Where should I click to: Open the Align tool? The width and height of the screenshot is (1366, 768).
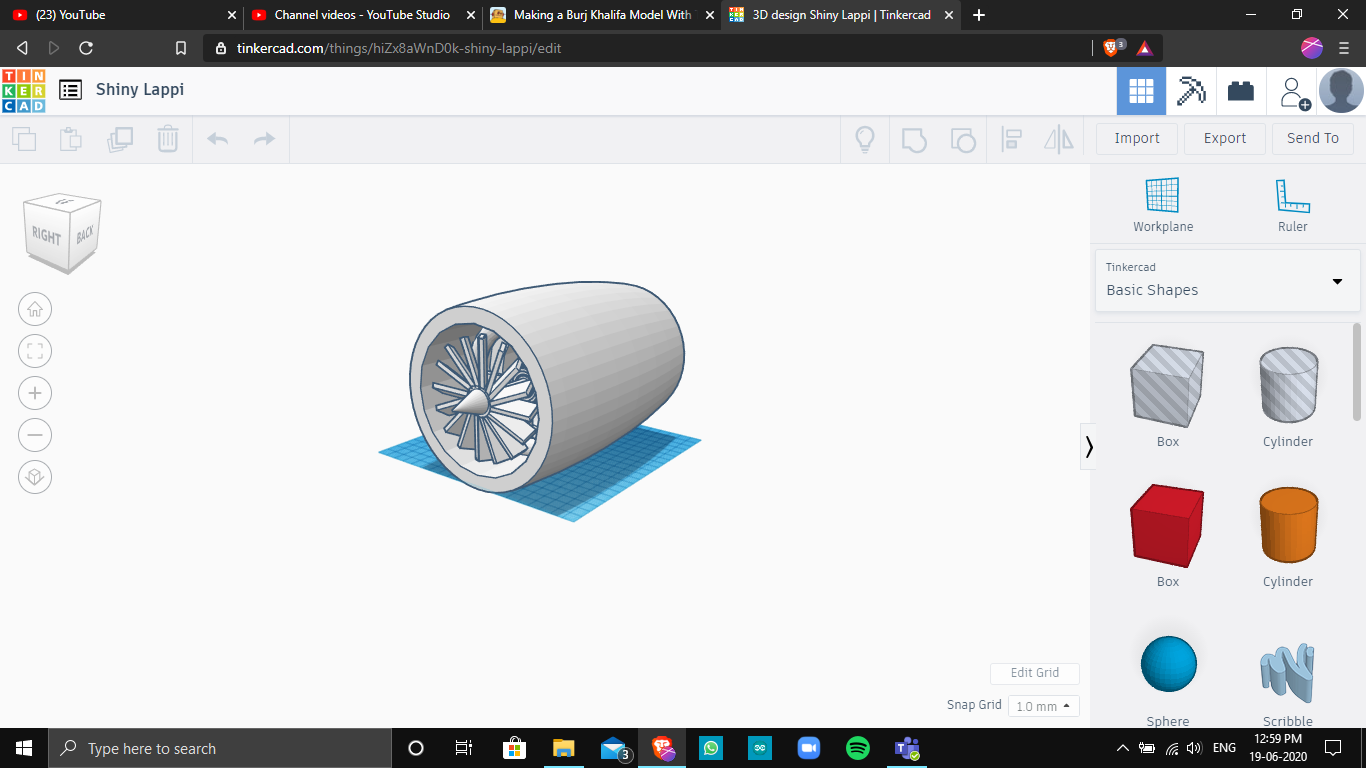point(1010,139)
